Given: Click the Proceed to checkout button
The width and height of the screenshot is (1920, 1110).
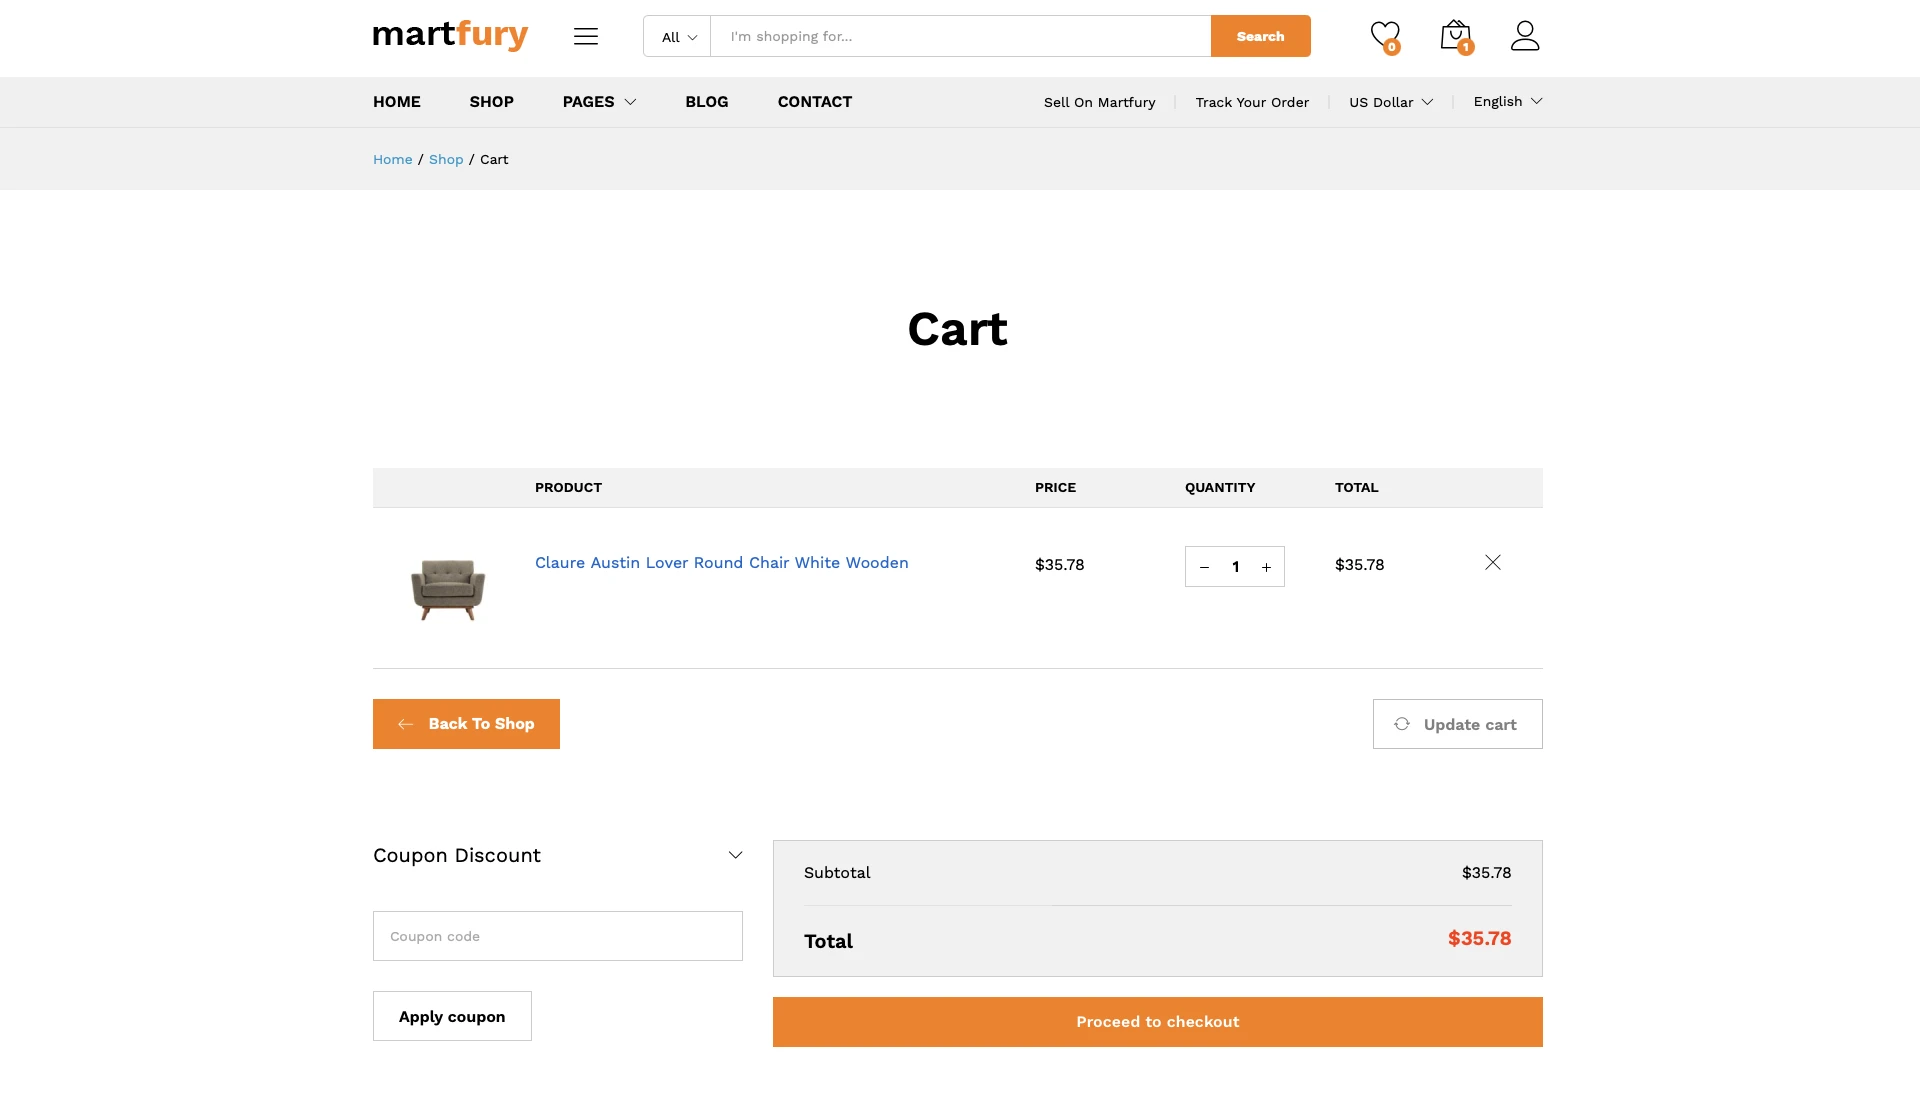Looking at the screenshot, I should click(1157, 1022).
